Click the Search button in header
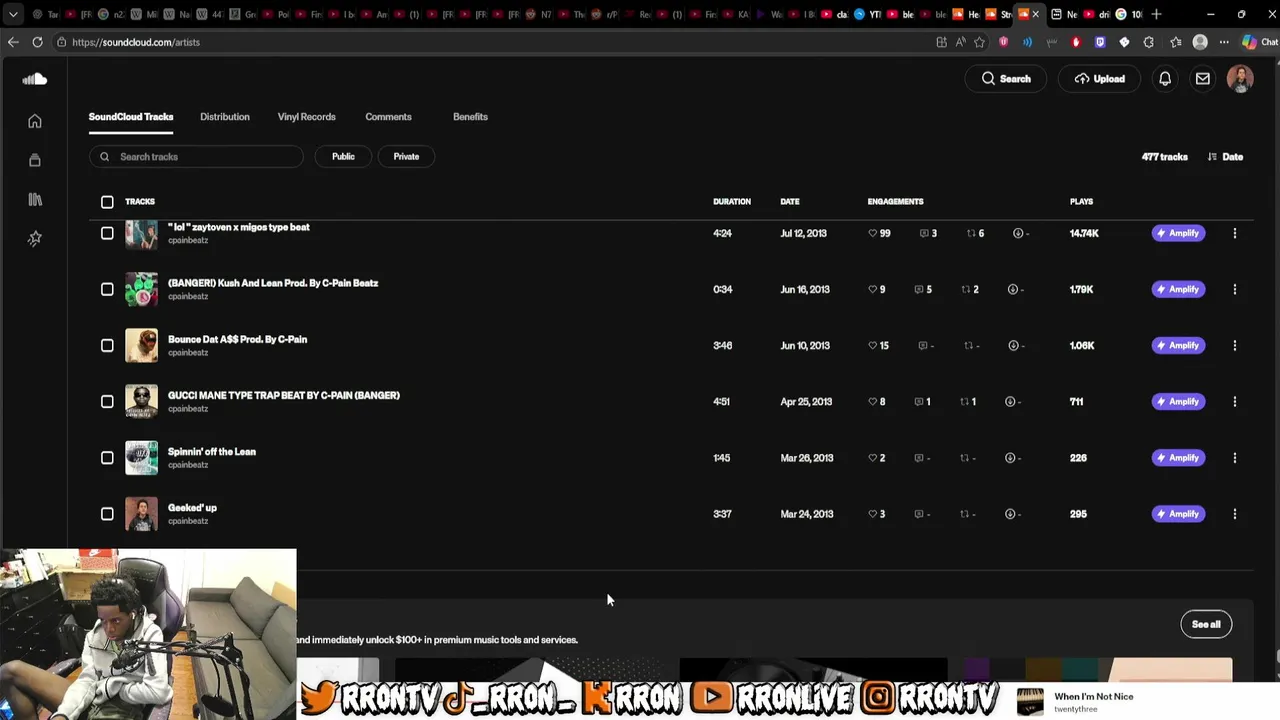Viewport: 1280px width, 720px height. (1005, 79)
